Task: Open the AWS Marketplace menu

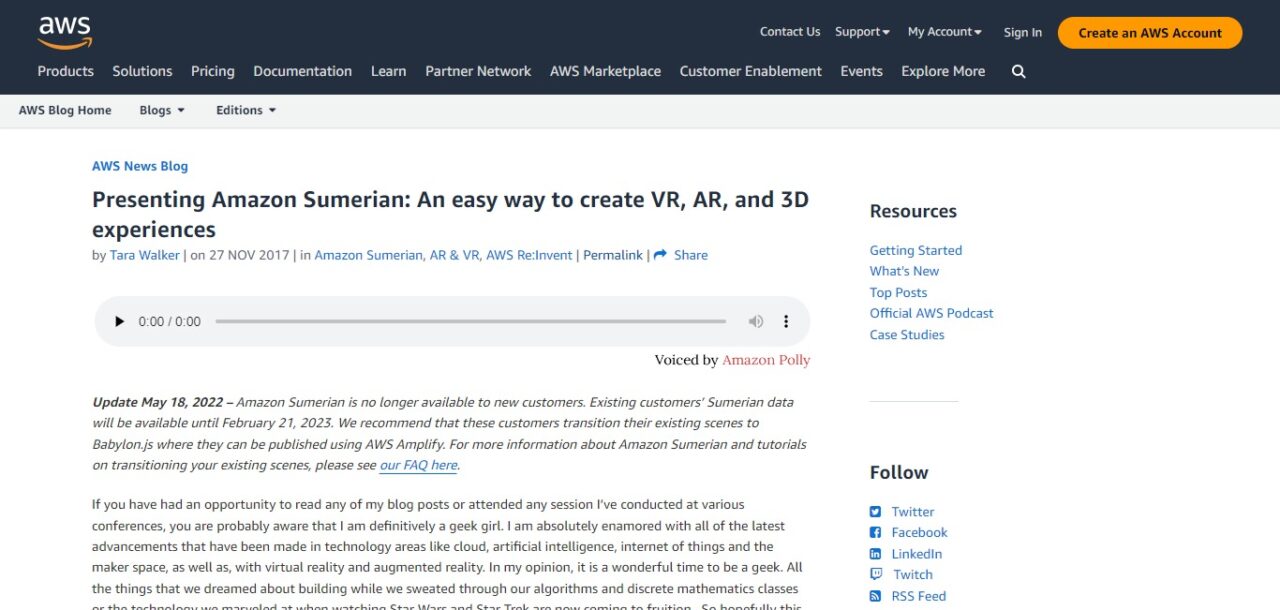Action: coord(605,71)
